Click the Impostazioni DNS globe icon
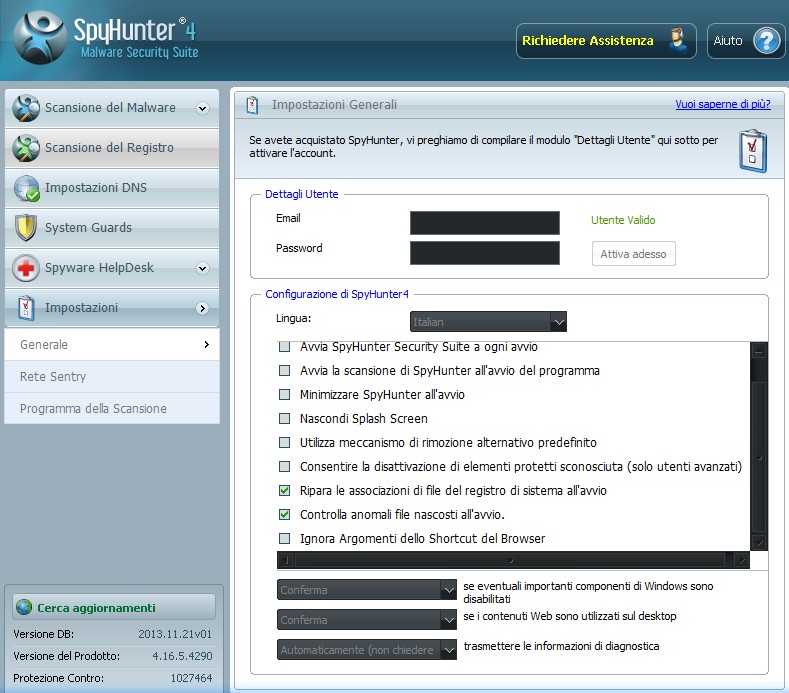Viewport: 789px width, 693px height. coord(26,188)
